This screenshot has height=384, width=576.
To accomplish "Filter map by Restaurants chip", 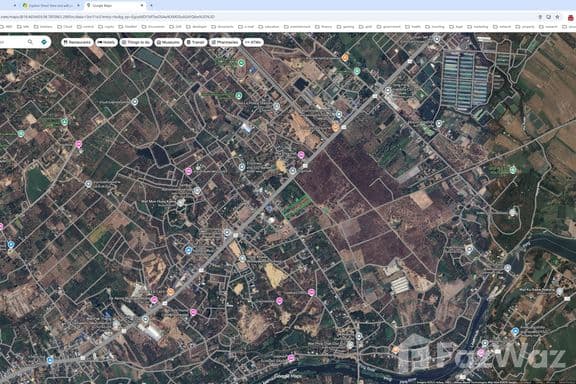I will click(77, 42).
